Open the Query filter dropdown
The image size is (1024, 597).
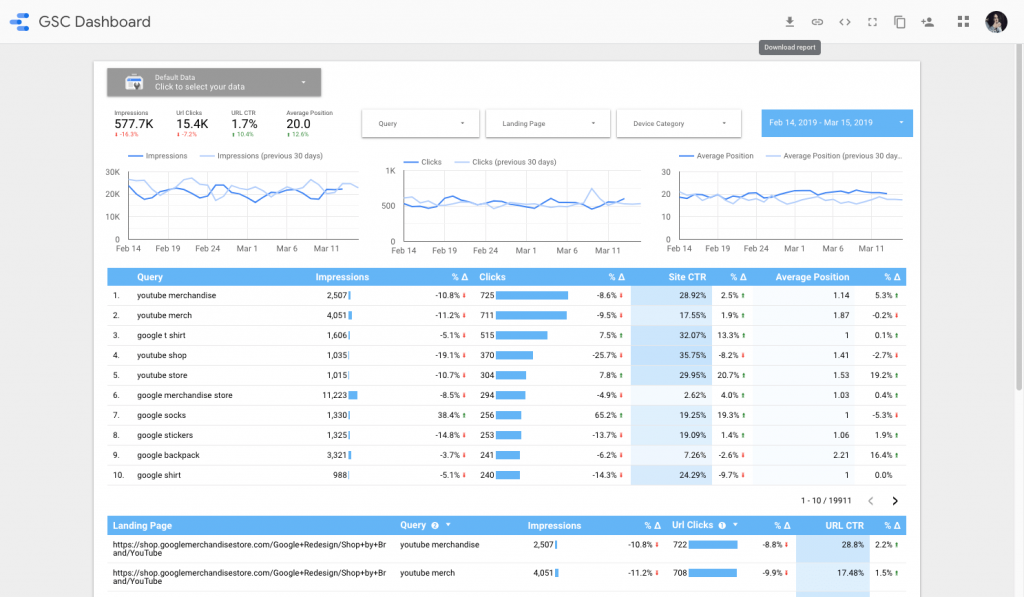tap(421, 123)
